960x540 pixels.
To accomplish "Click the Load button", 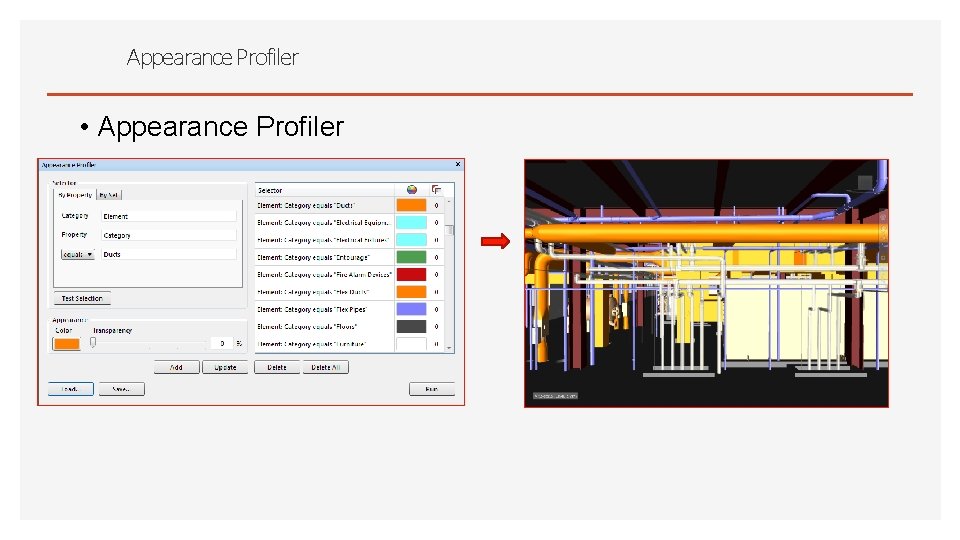I will point(70,389).
